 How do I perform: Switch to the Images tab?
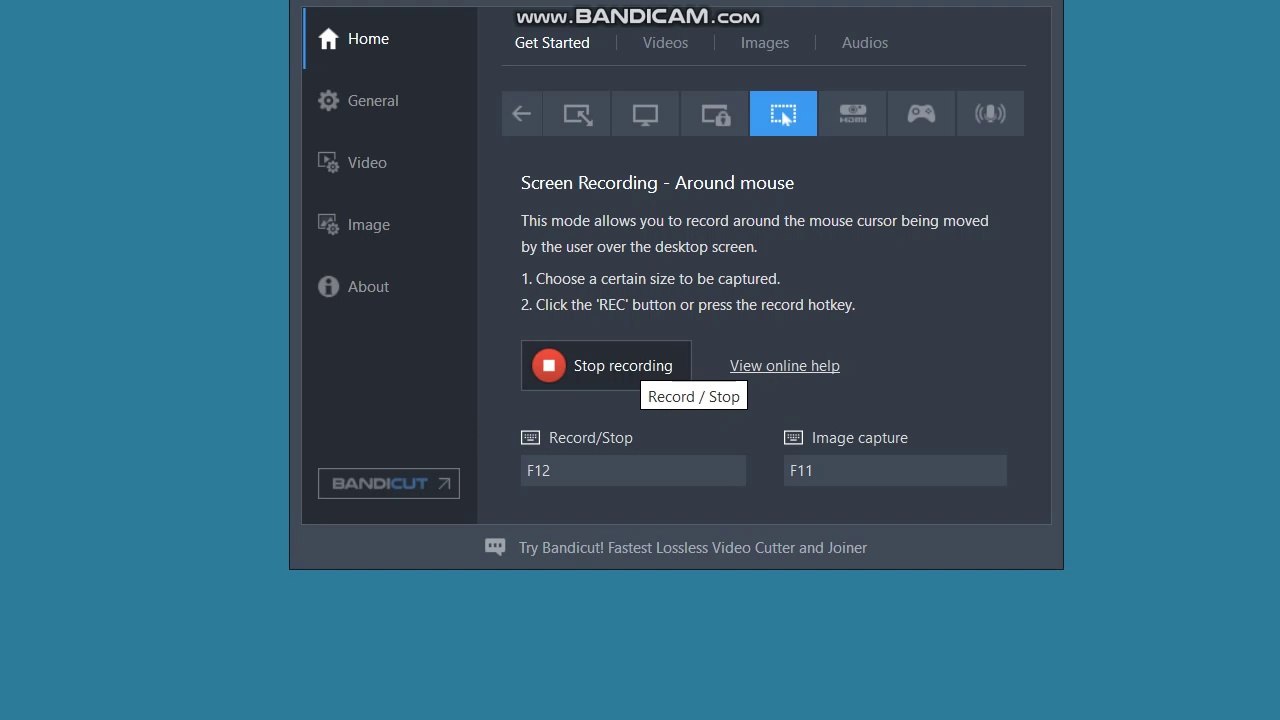click(x=765, y=43)
